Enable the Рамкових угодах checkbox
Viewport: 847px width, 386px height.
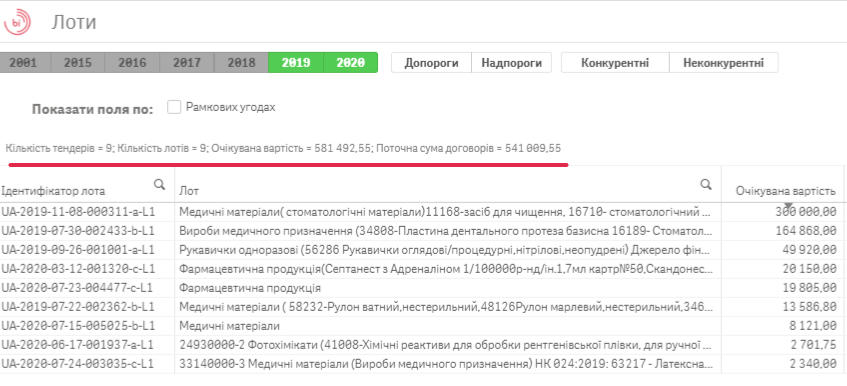click(174, 107)
